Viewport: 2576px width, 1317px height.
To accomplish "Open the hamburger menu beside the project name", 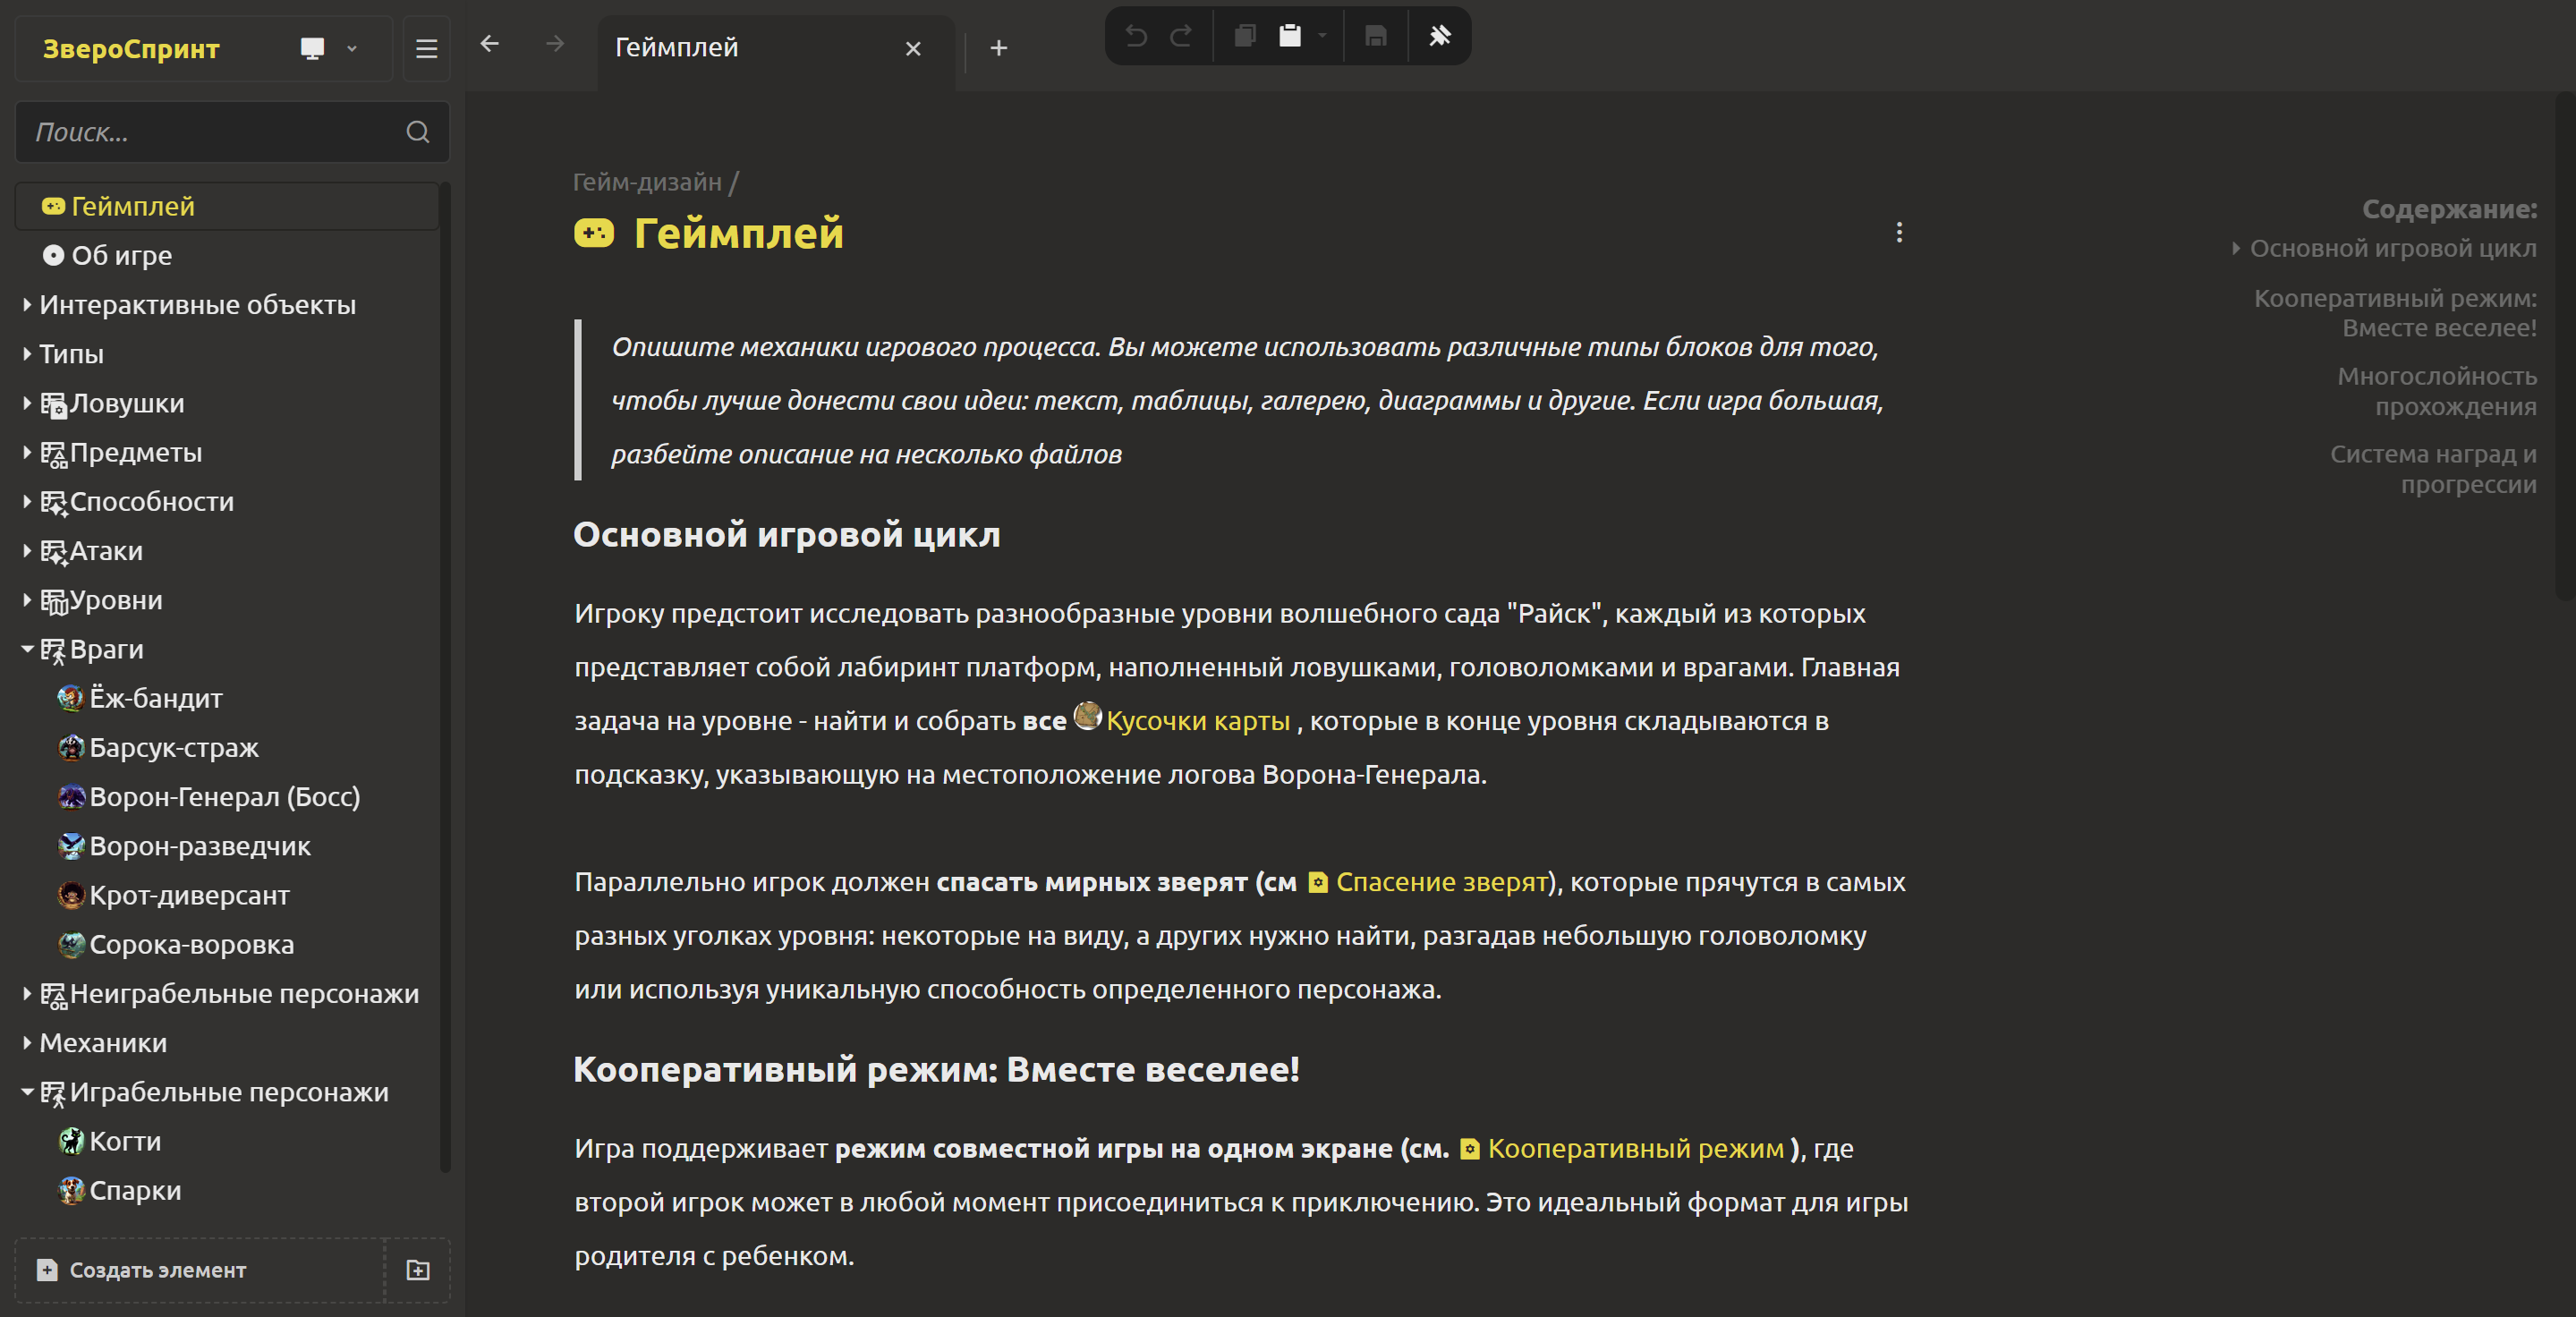I will click(427, 49).
